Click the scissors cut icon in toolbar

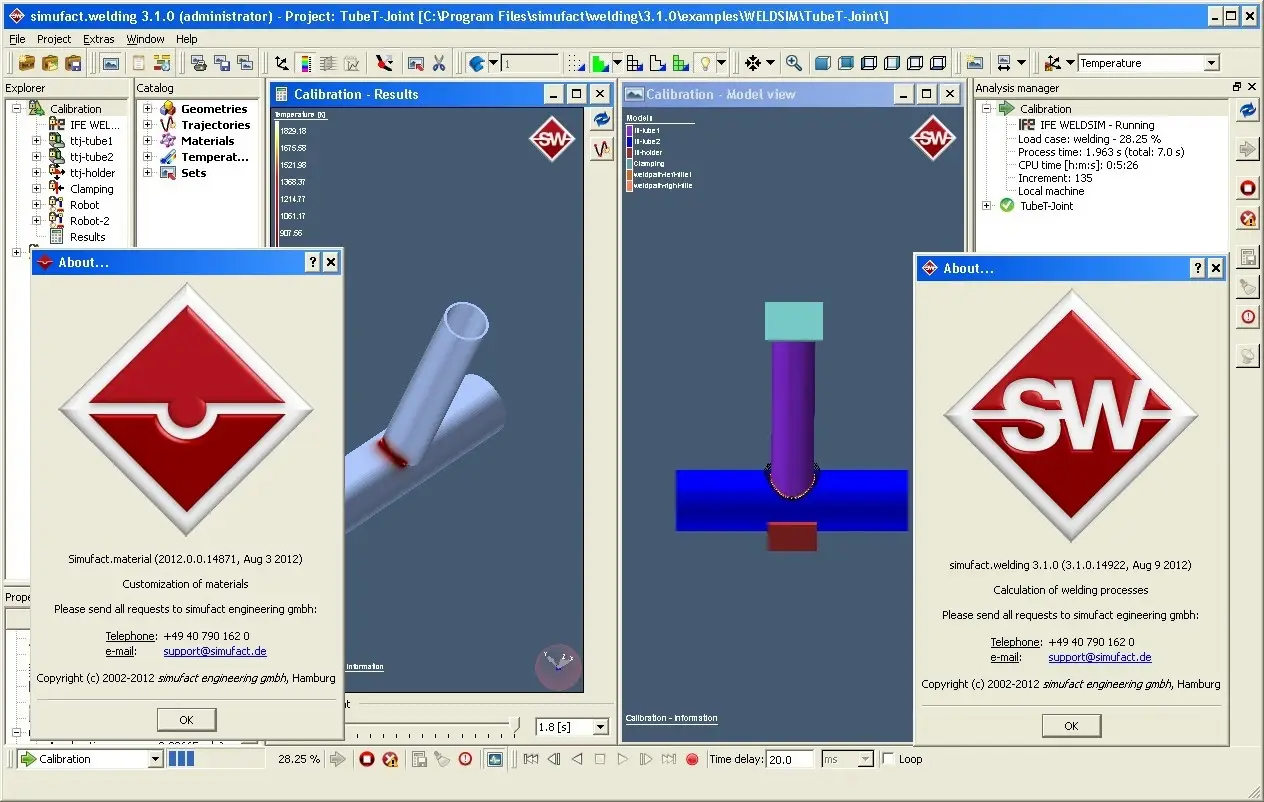point(438,63)
